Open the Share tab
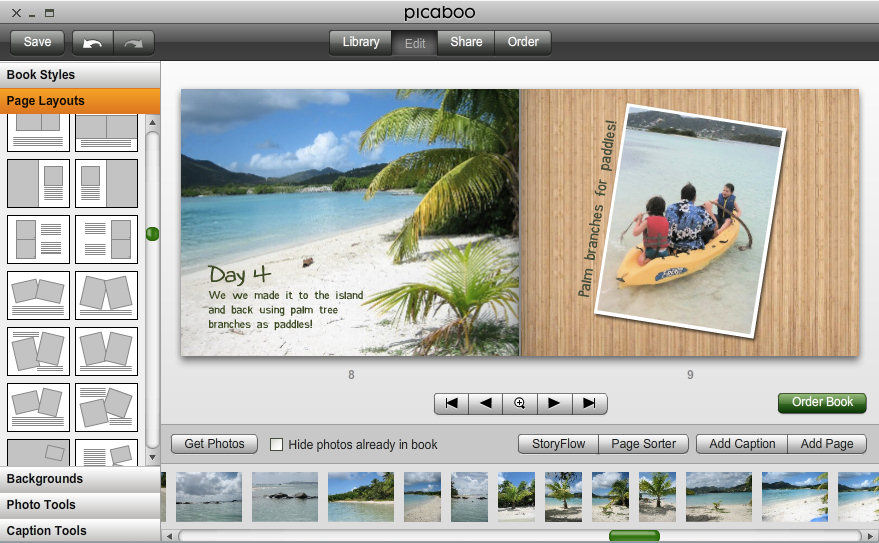Image resolution: width=879 pixels, height=543 pixels. click(x=466, y=42)
